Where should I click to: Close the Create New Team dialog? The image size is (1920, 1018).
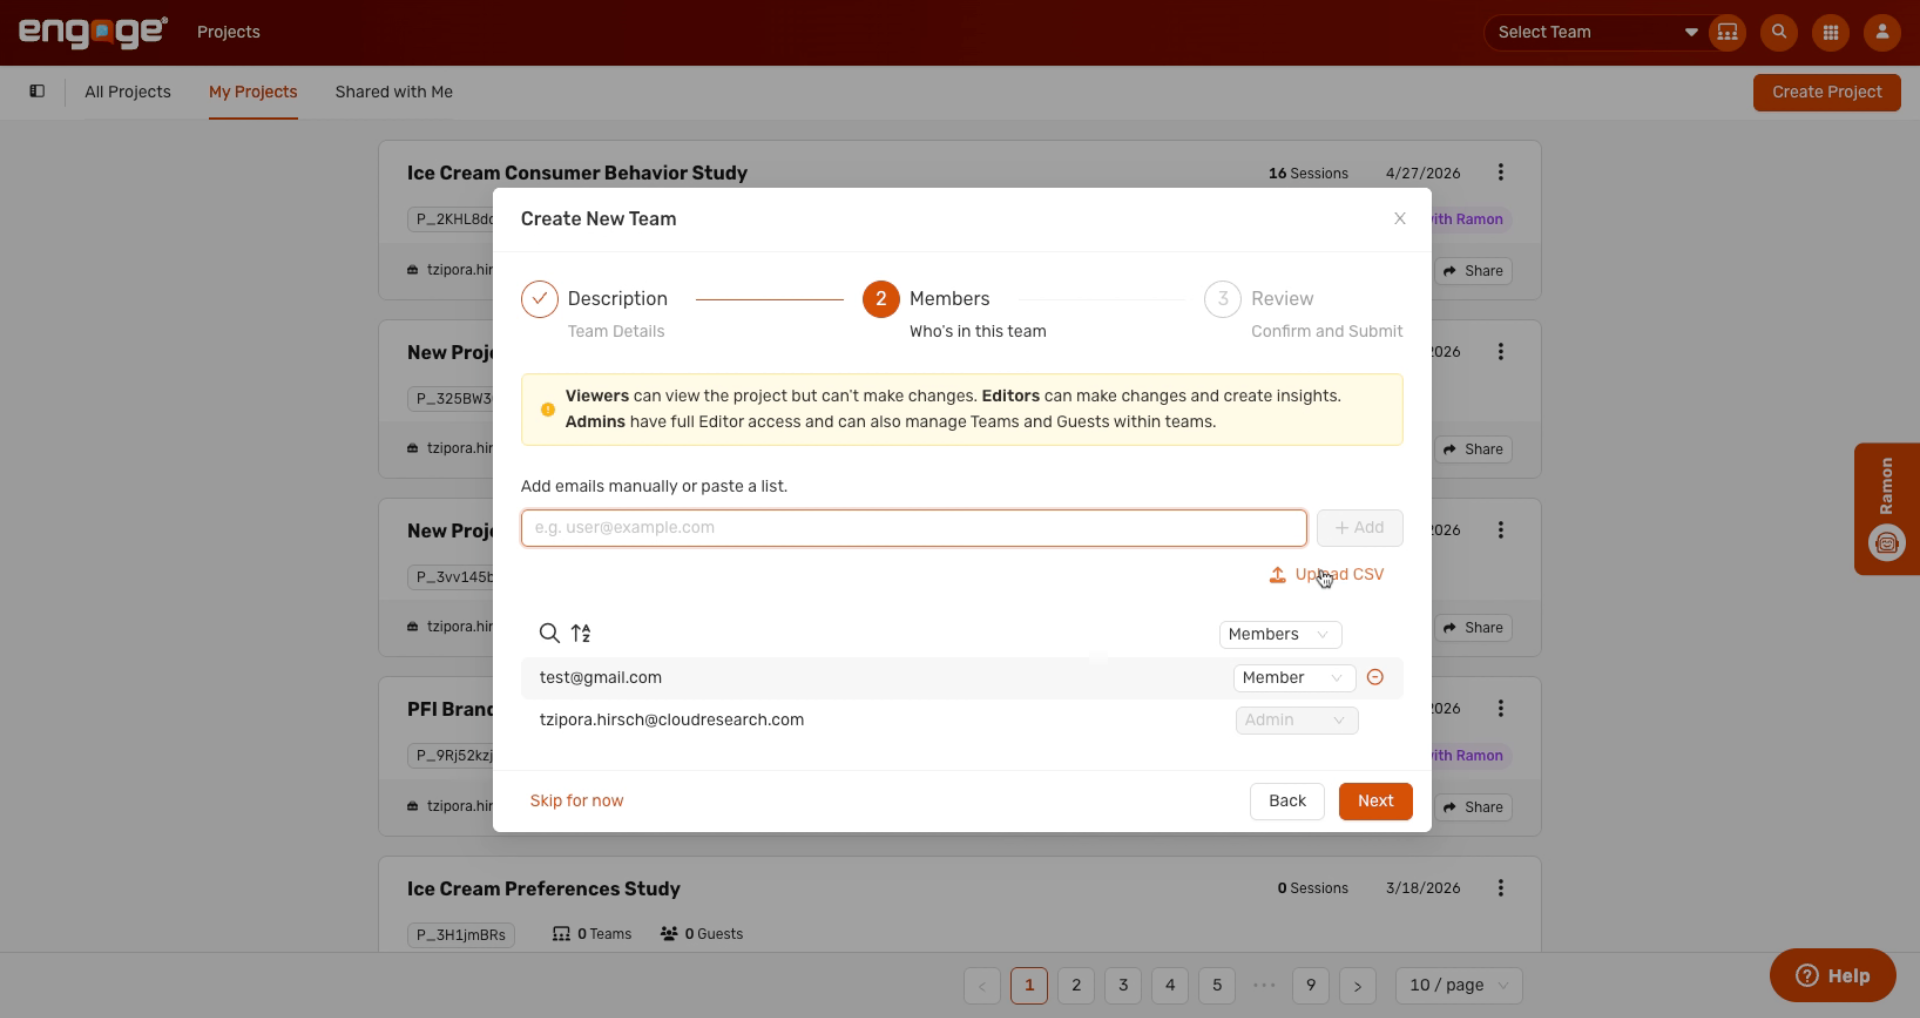click(1400, 218)
